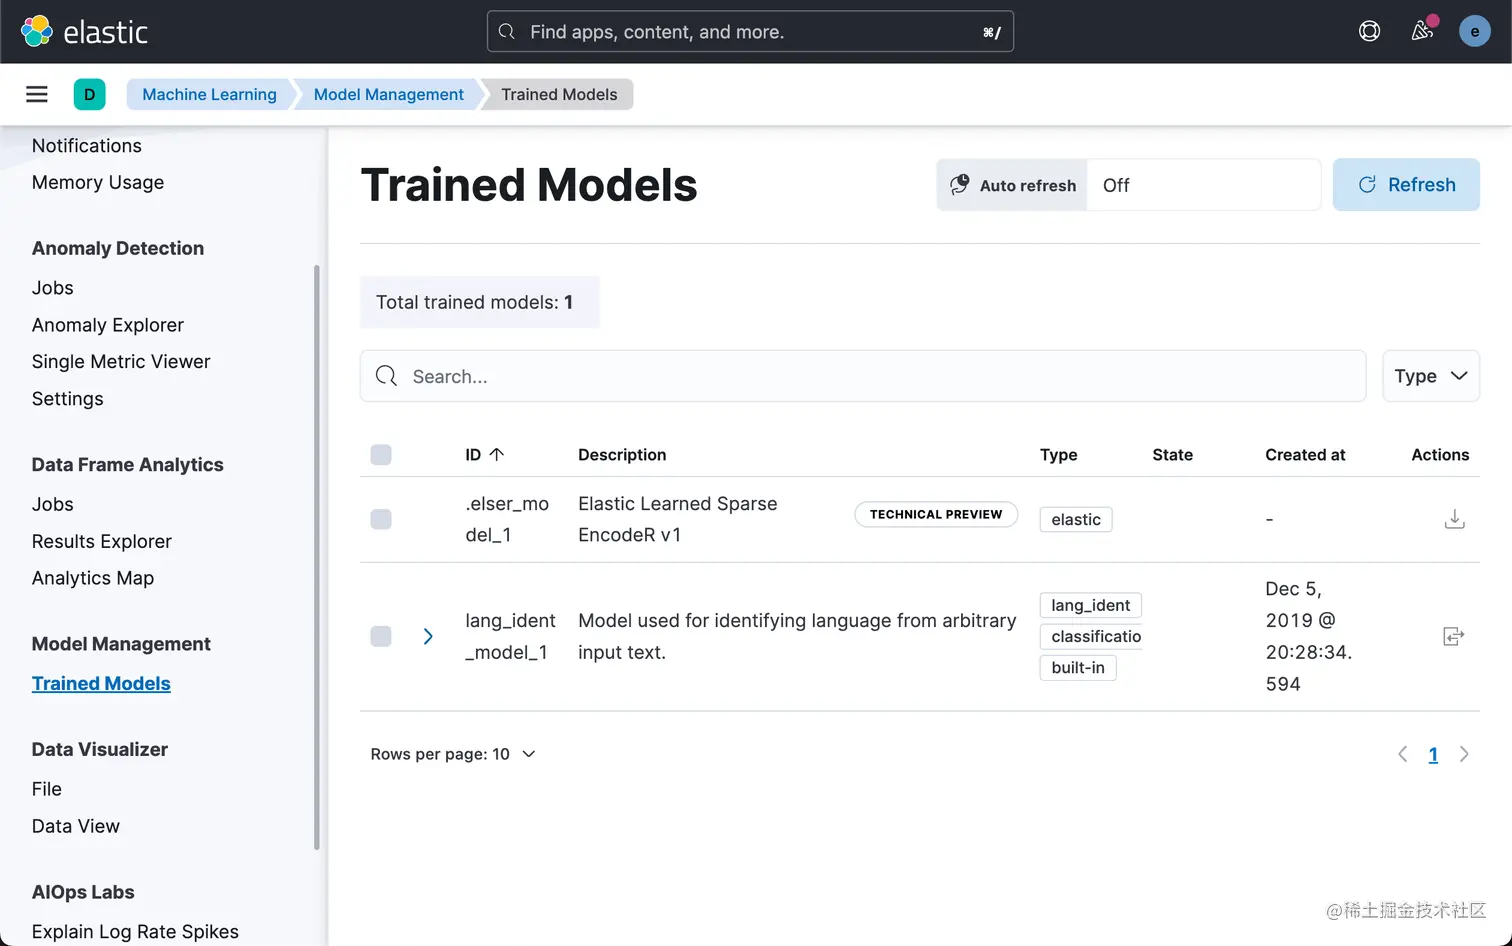
Task: Expand the lang_ident_model_1 row details
Action: point(428,636)
